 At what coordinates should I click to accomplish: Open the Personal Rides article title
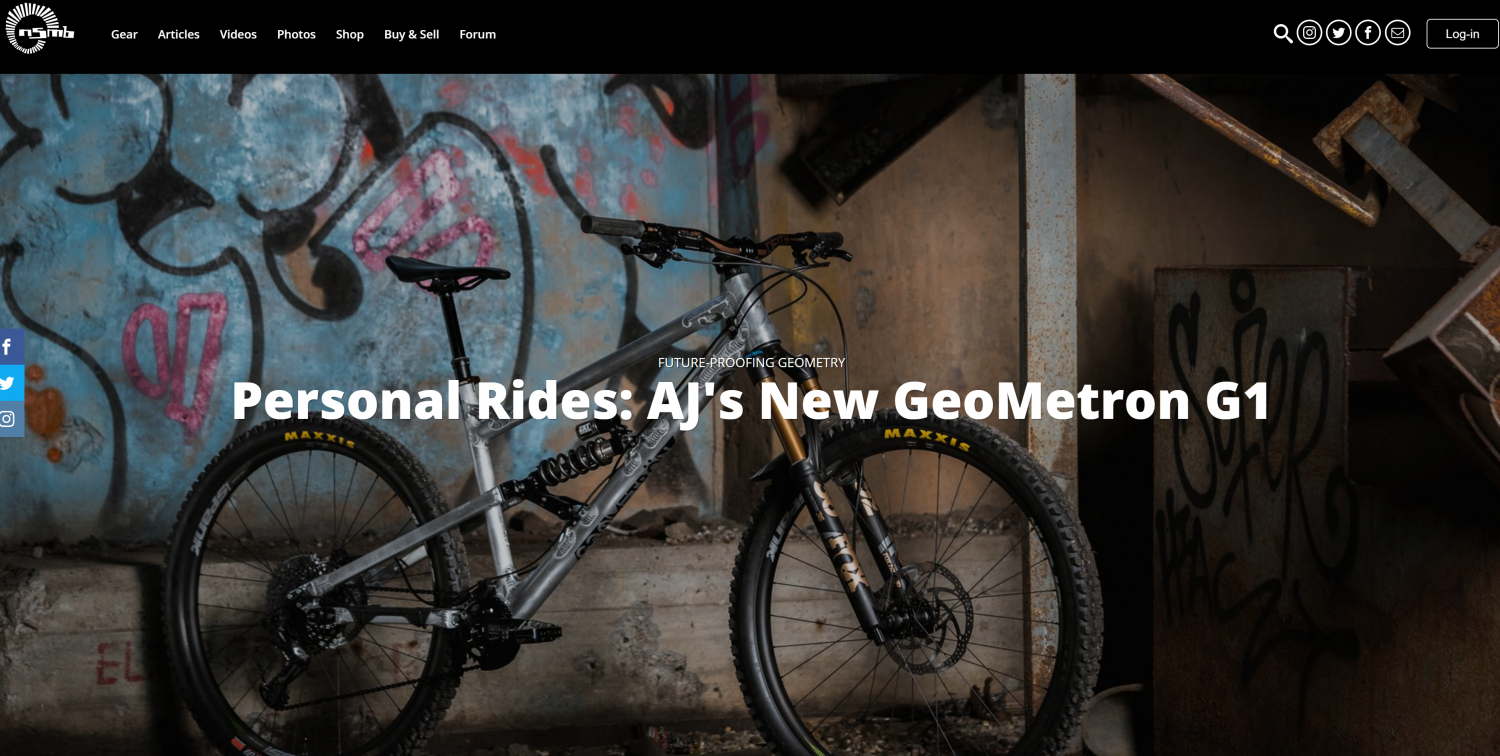751,399
